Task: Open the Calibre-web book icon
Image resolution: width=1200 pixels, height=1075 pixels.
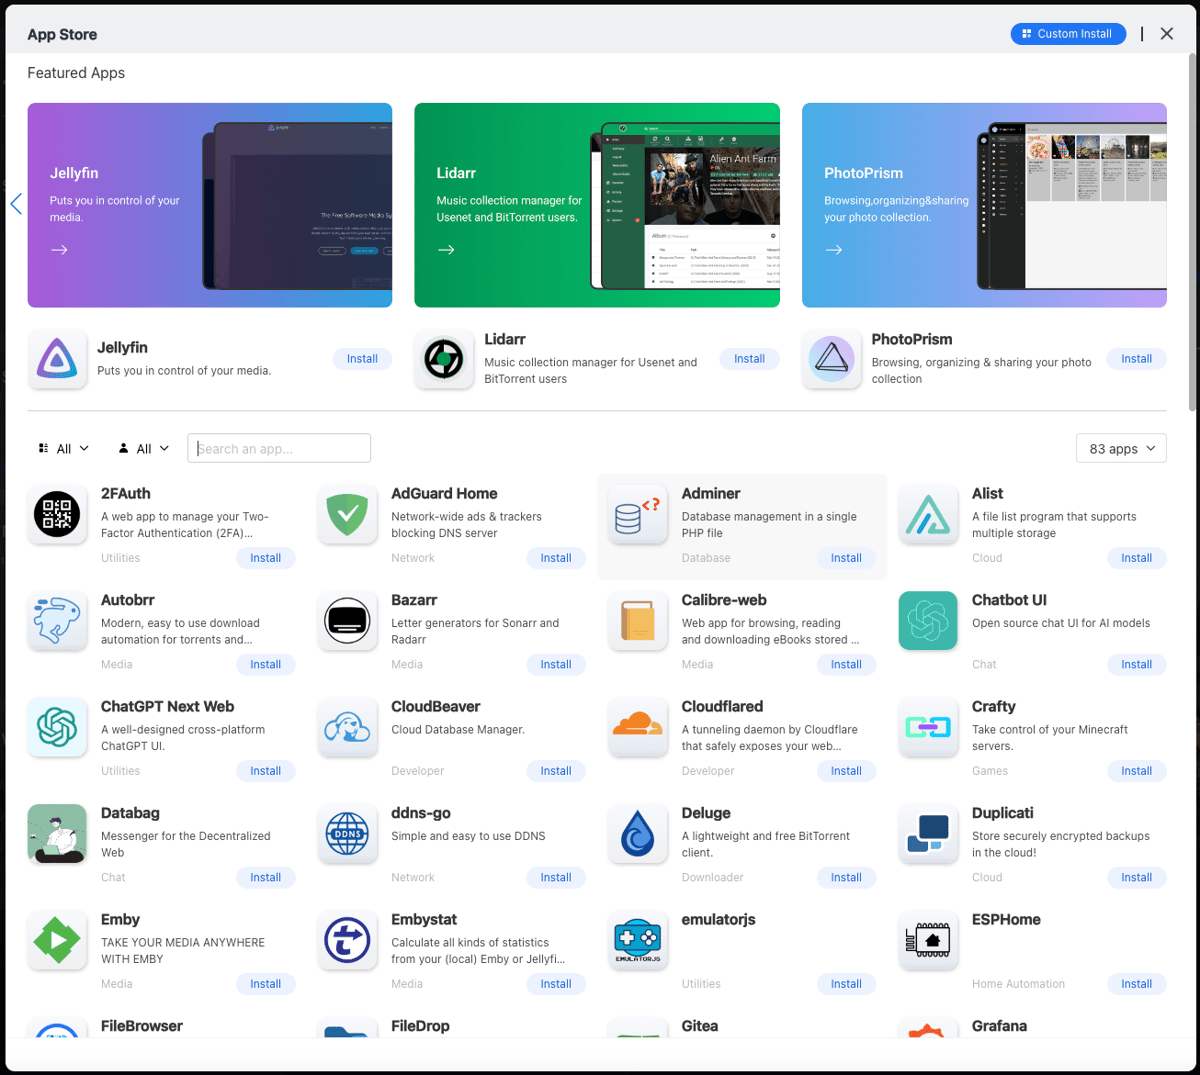Action: coord(638,621)
